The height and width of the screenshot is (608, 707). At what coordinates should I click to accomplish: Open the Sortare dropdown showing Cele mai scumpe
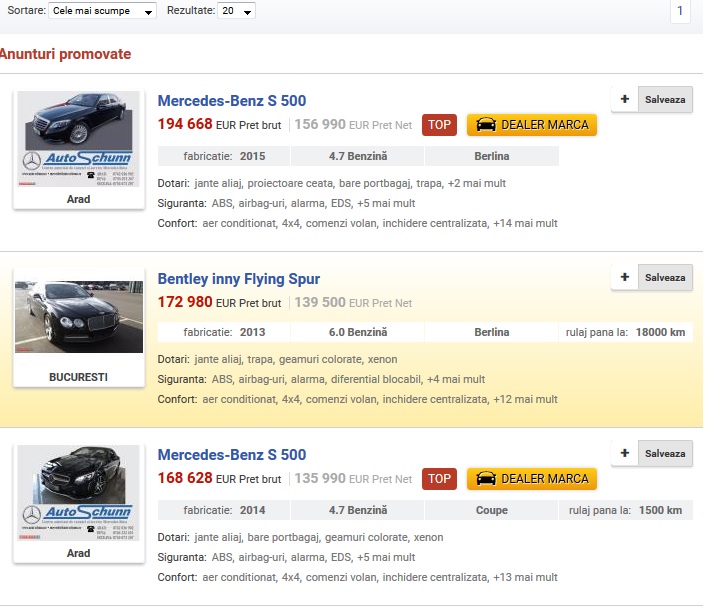click(102, 10)
